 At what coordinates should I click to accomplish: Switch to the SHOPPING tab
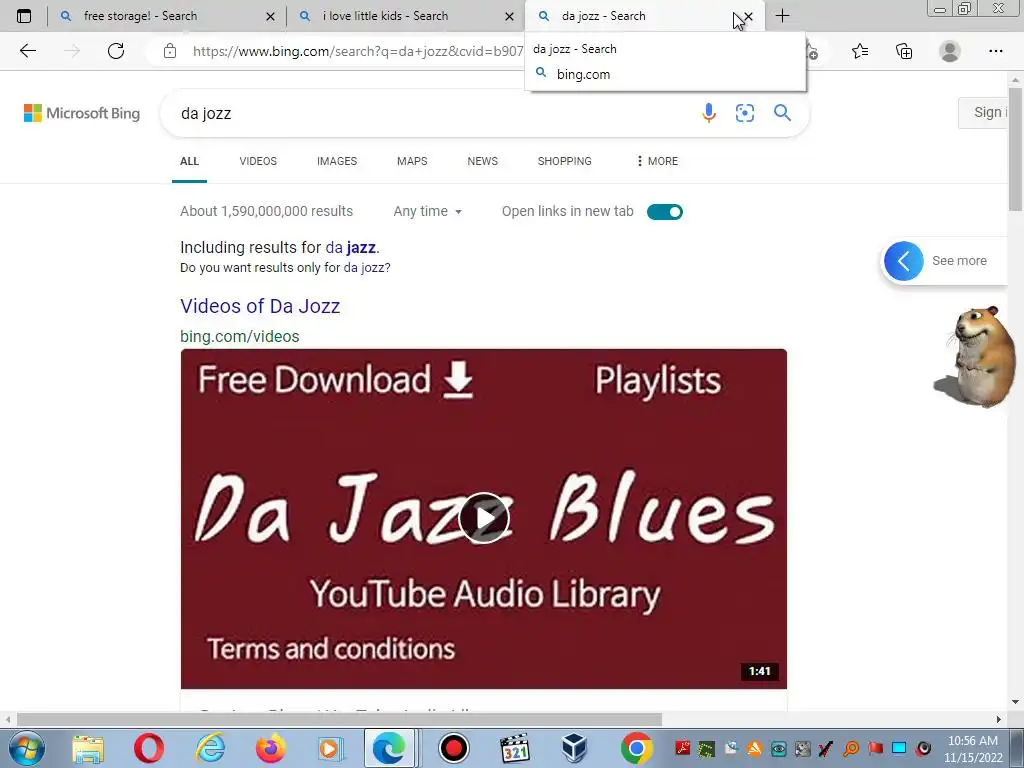pyautogui.click(x=564, y=161)
